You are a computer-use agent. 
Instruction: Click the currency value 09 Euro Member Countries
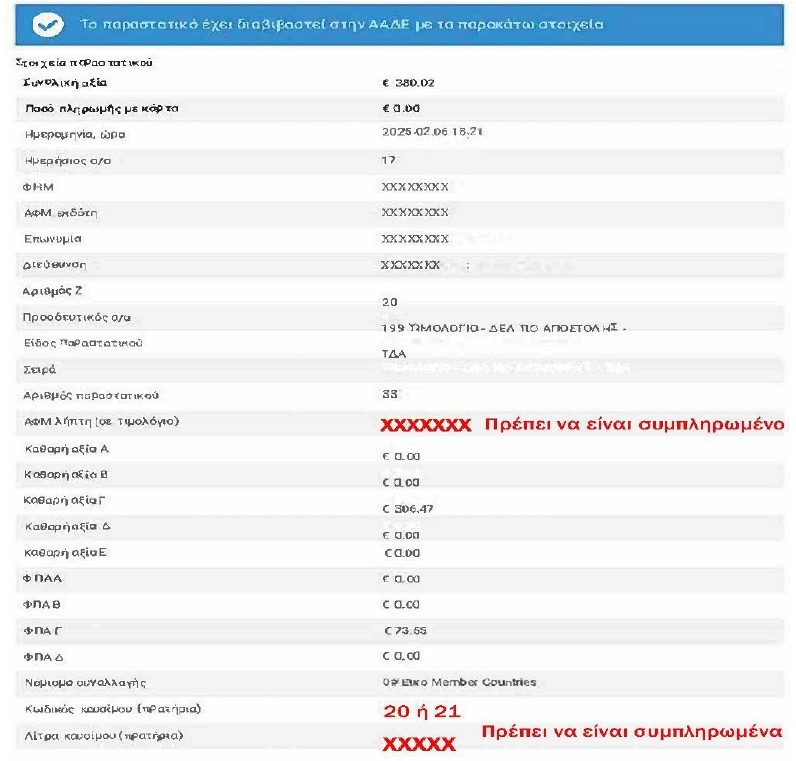pos(459,683)
